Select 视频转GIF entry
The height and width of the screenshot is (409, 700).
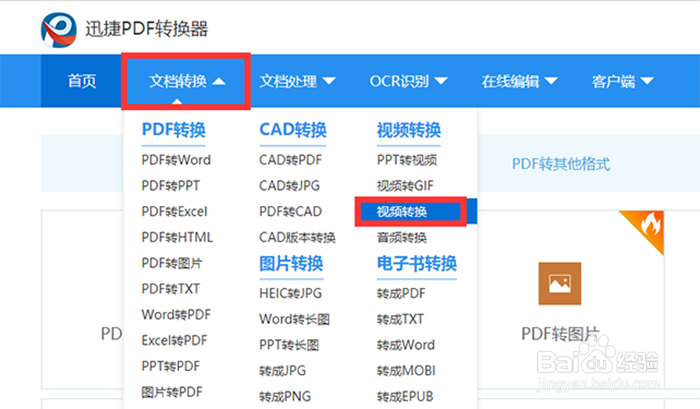point(405,186)
